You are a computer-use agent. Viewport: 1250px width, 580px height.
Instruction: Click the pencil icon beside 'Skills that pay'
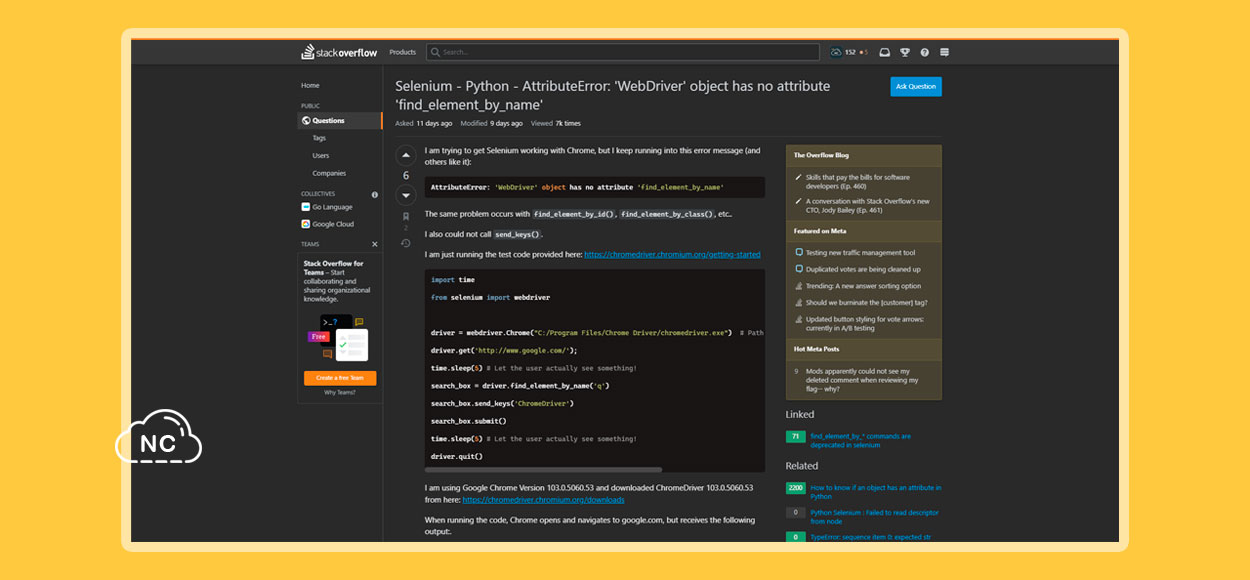798,177
